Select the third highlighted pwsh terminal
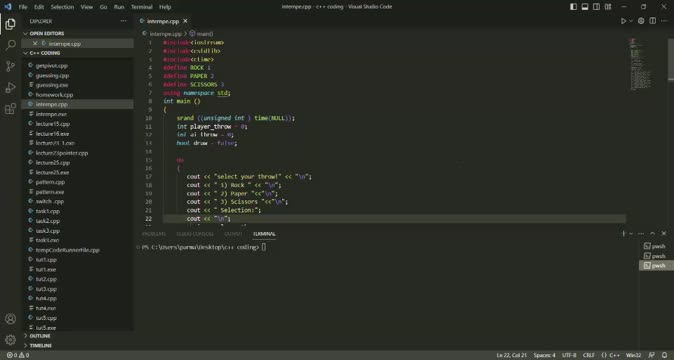 [655, 265]
